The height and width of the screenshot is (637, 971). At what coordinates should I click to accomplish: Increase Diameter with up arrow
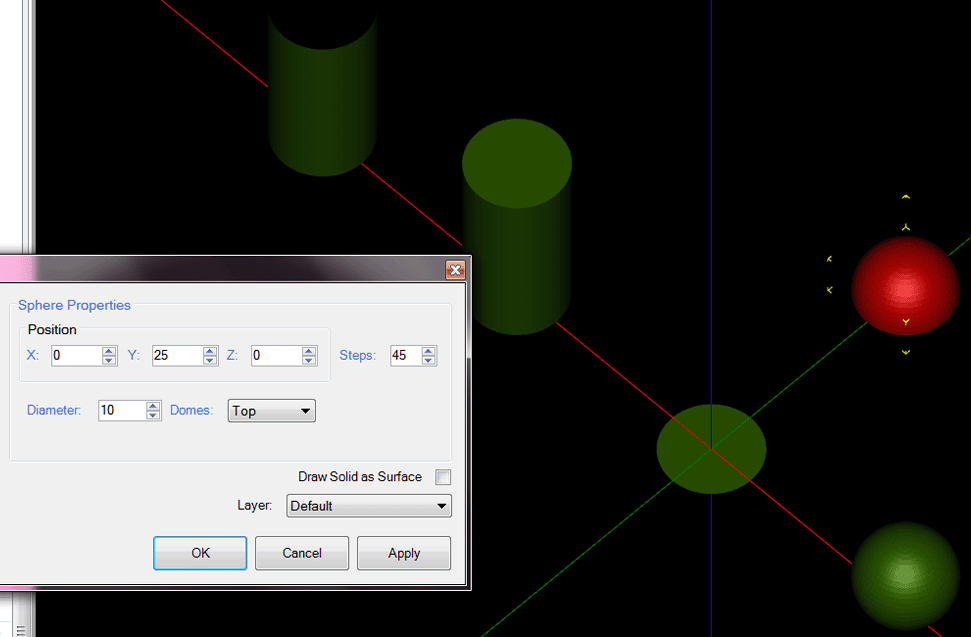(x=153, y=405)
